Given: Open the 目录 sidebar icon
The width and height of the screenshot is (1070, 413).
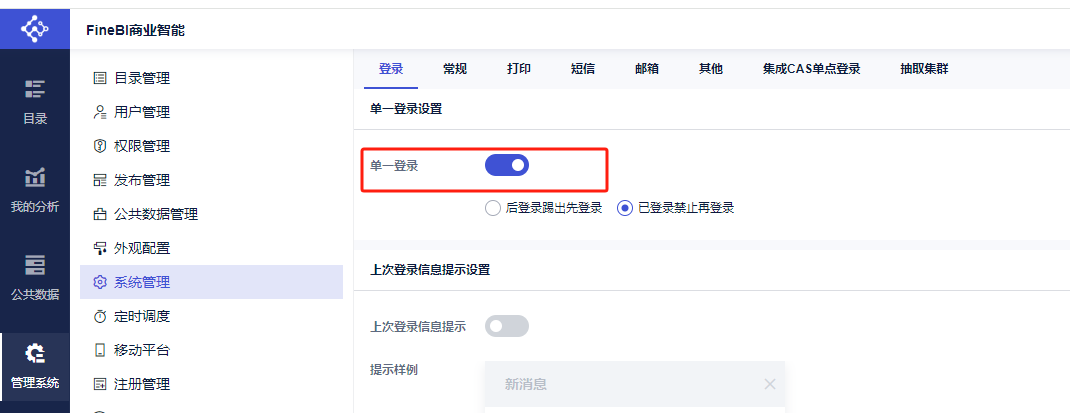Looking at the screenshot, I should click(x=35, y=88).
